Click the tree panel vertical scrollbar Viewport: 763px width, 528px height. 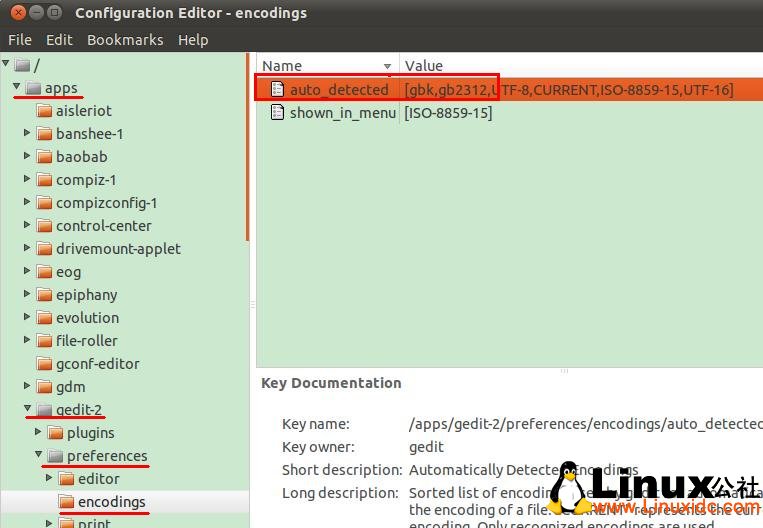[248, 146]
